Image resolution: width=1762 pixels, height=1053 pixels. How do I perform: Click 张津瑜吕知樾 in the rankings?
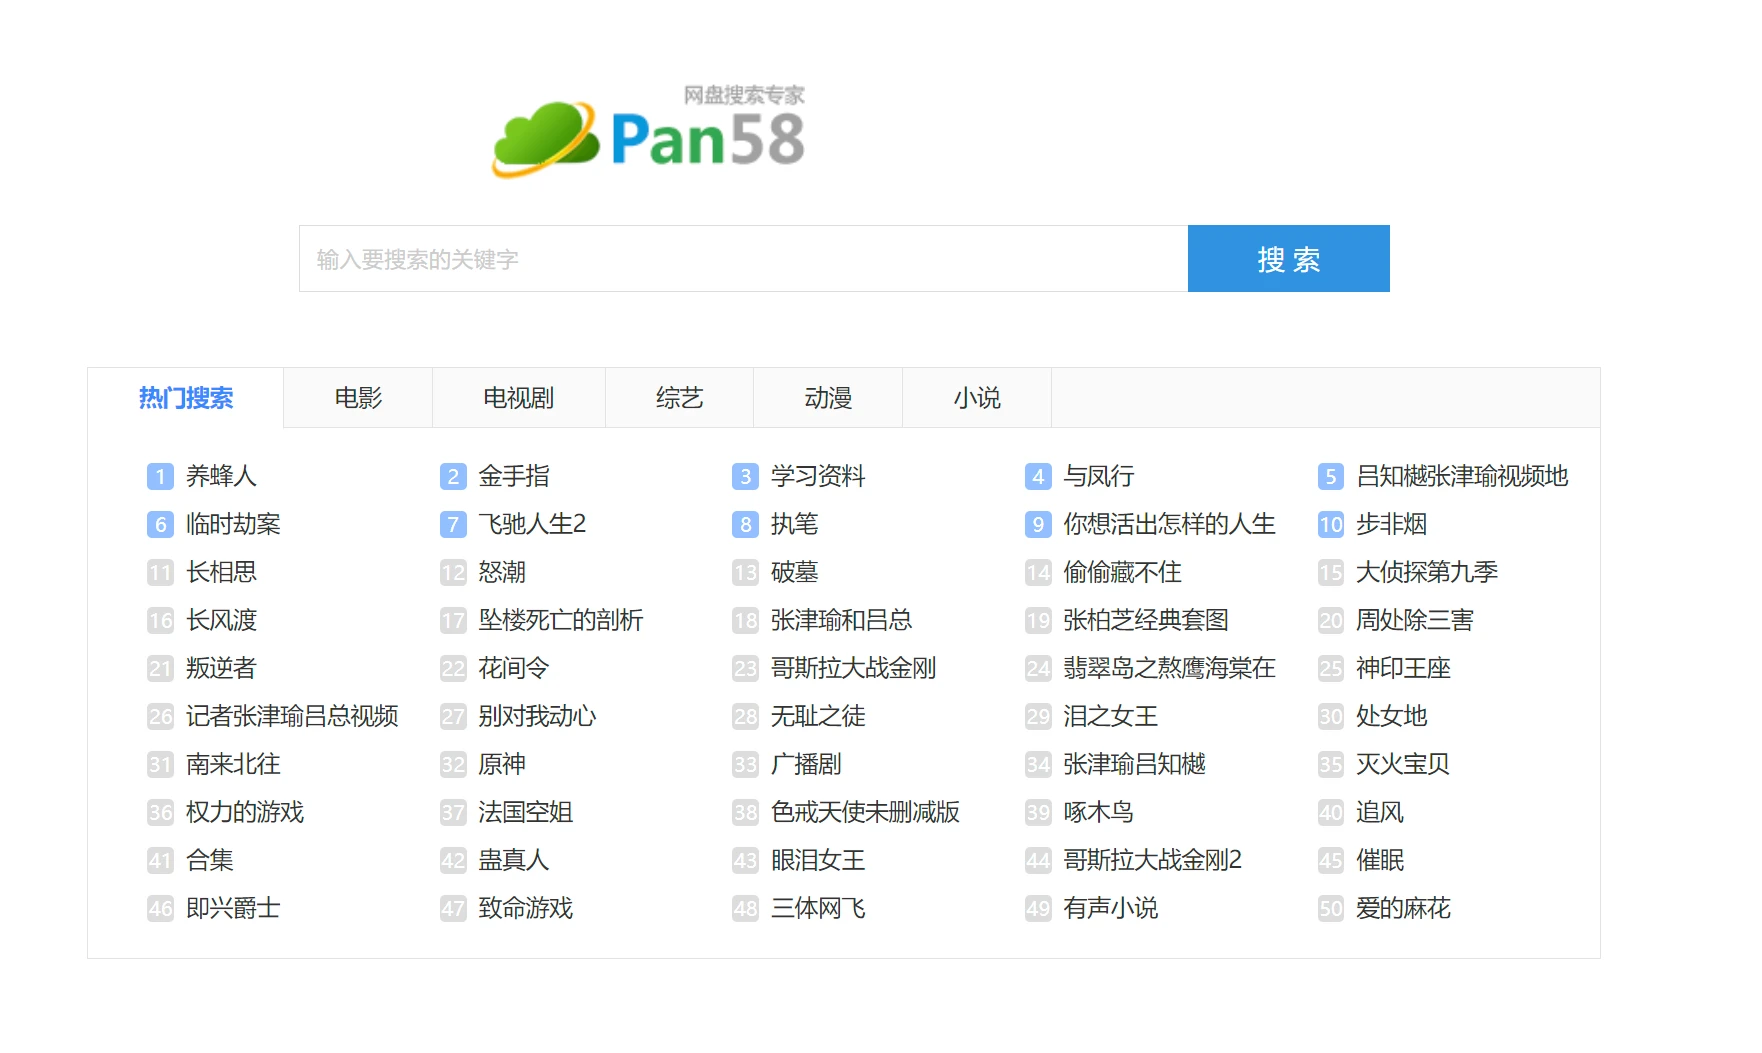(1134, 764)
